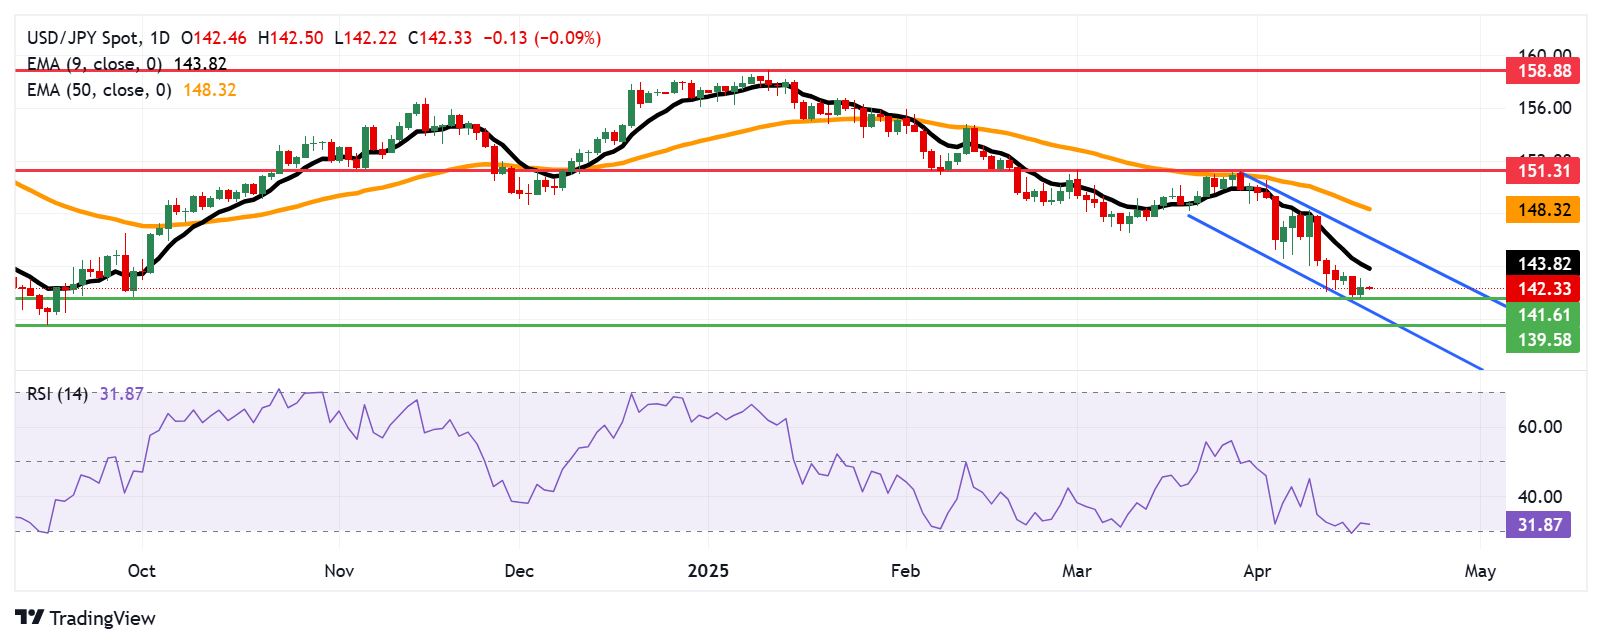Click the EMA 50 indicator legend
This screenshot has height=644, width=1602.
(130, 90)
